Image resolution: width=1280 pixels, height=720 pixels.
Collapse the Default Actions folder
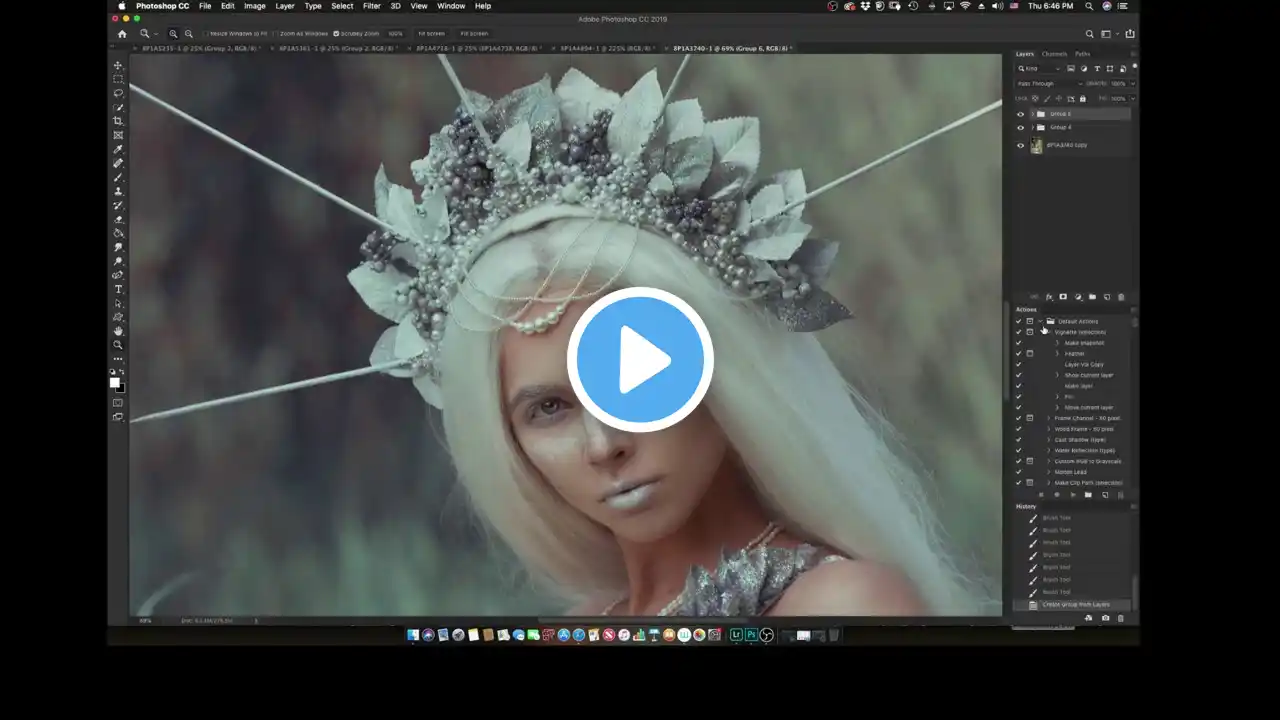(x=1040, y=321)
